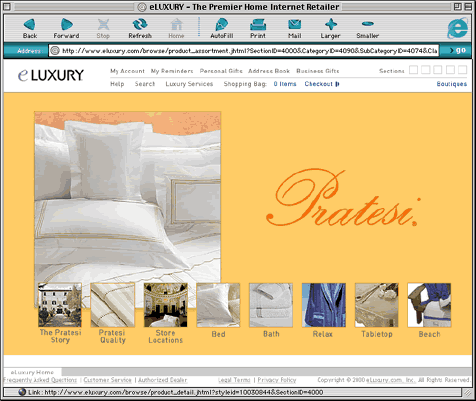Select the Bath category thumbnail

coord(271,305)
